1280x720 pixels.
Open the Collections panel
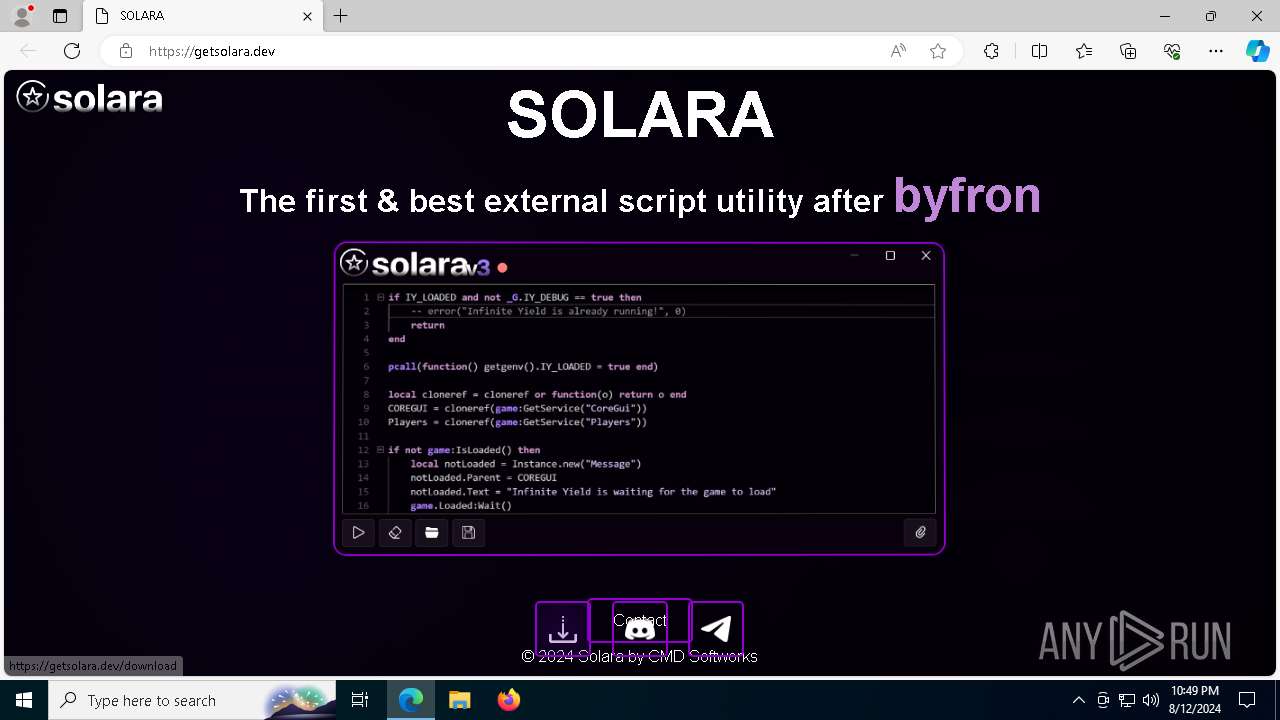(1128, 51)
